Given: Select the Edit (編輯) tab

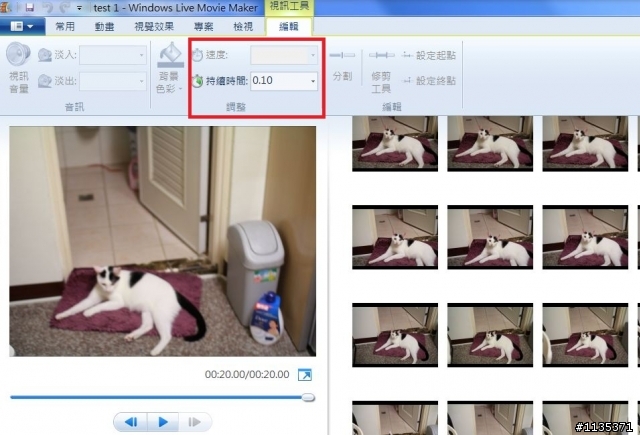Looking at the screenshot, I should click(289, 27).
